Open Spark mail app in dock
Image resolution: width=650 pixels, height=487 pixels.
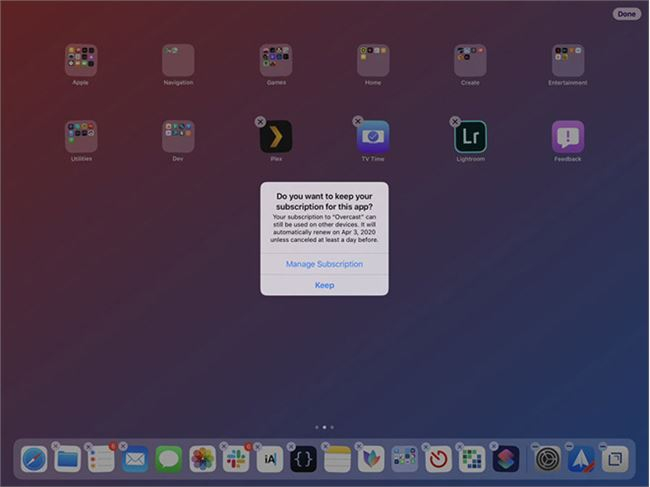581,459
